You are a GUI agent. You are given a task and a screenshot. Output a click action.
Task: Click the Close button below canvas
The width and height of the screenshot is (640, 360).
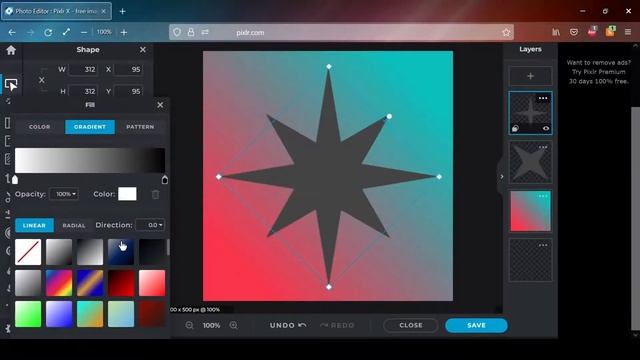click(x=411, y=325)
